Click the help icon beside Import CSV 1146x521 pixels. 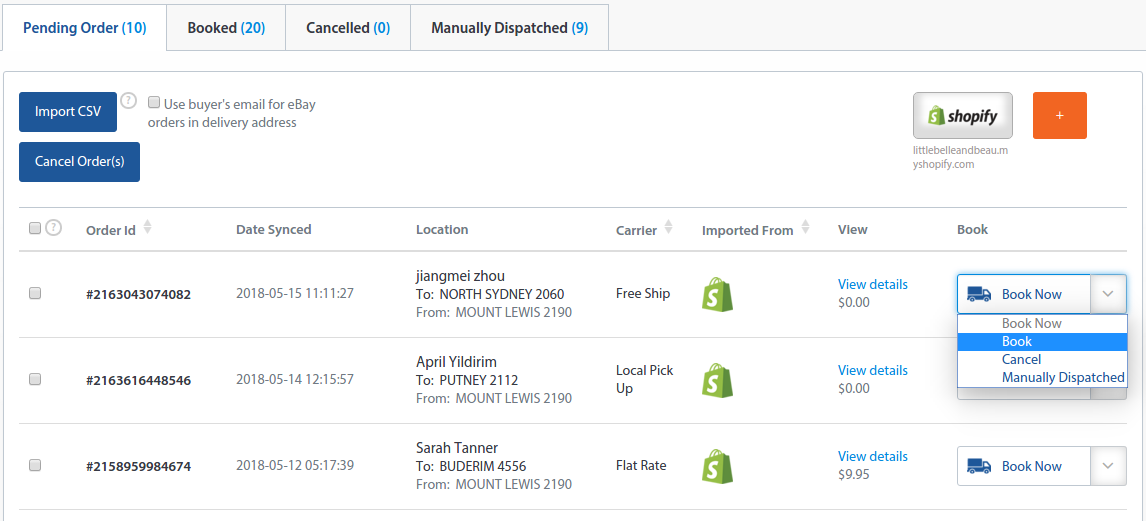129,100
